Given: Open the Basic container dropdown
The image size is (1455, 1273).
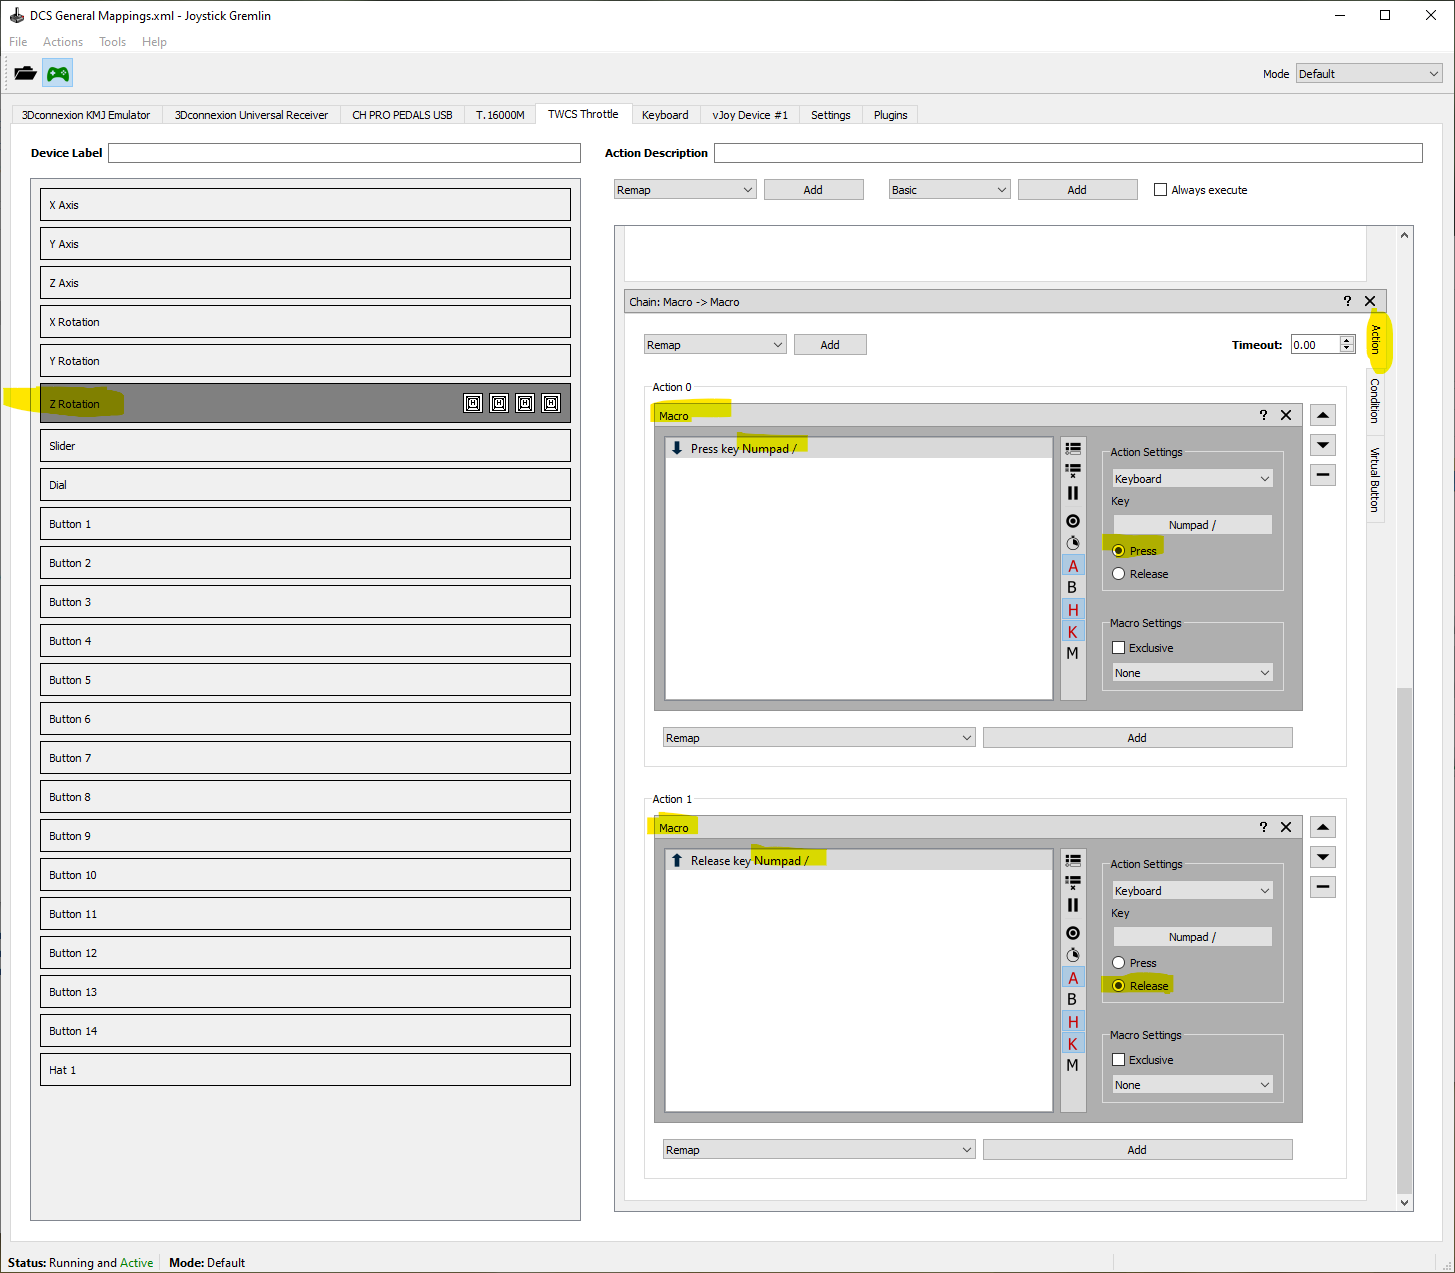Looking at the screenshot, I should 950,190.
